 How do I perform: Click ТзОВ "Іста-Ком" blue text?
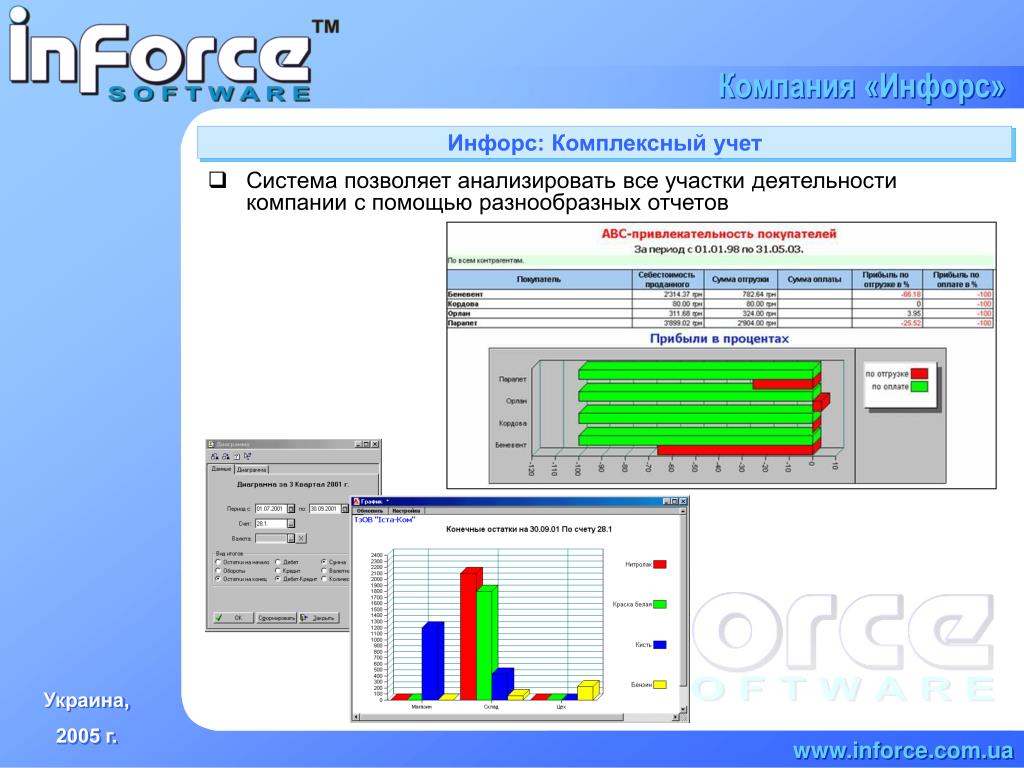point(385,520)
